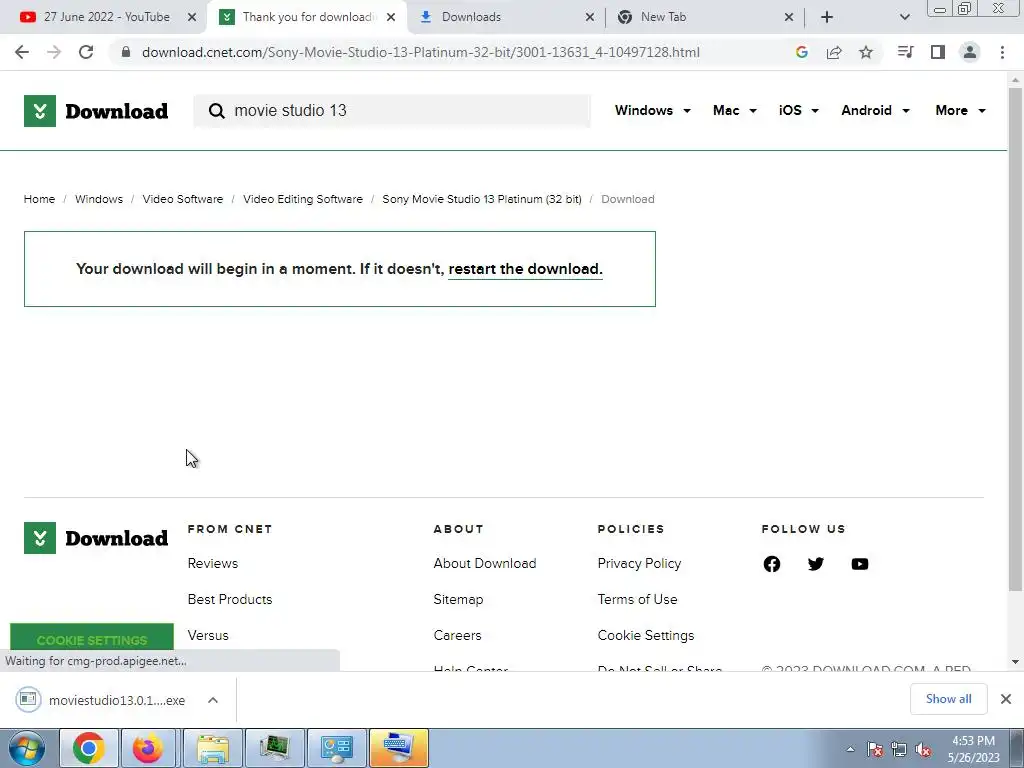Open the Sony Movie Studio 13 Platinum breadcrumb

481,199
